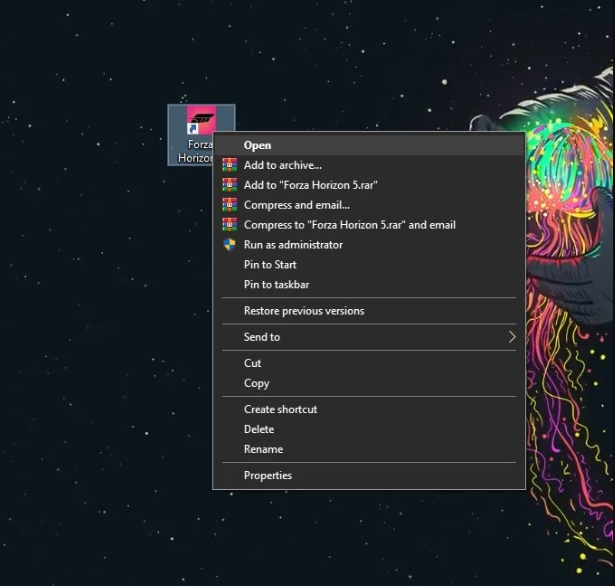Click WinRAR icon beside Compress to "Forza Horizon 5.rar" and email
Screen dimensions: 615x586
coord(229,225)
